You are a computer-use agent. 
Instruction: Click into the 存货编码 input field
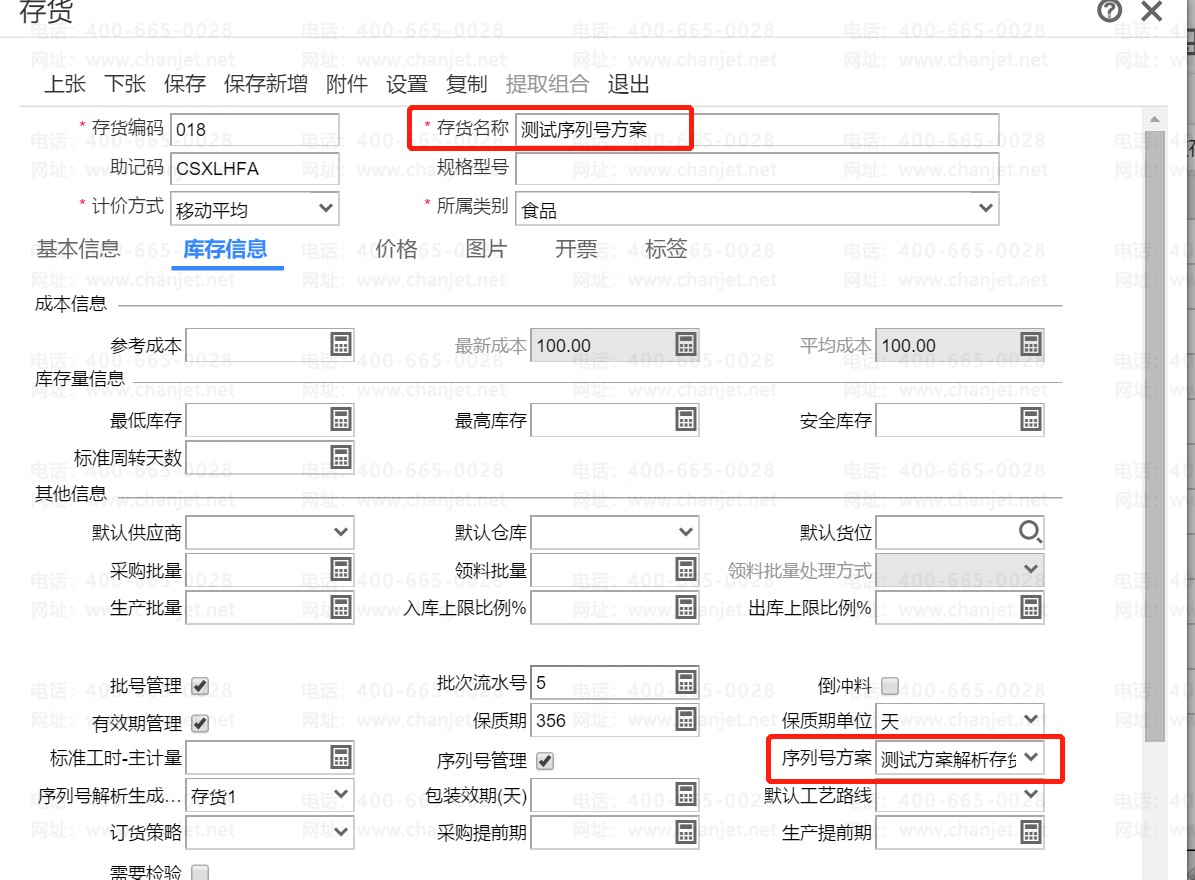[x=255, y=130]
